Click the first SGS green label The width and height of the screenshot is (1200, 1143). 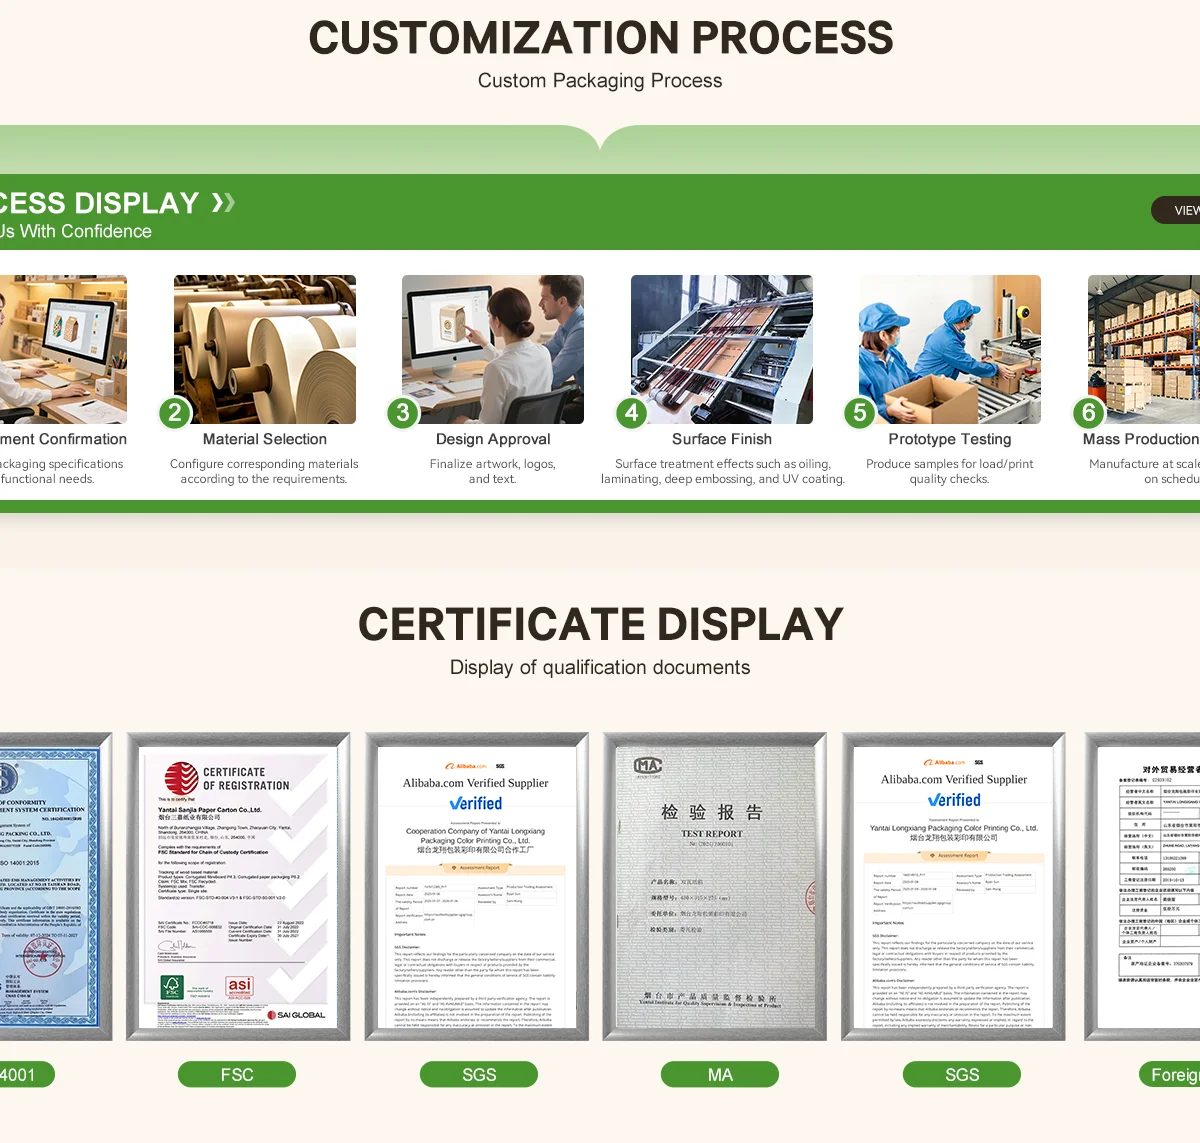pos(479,1075)
